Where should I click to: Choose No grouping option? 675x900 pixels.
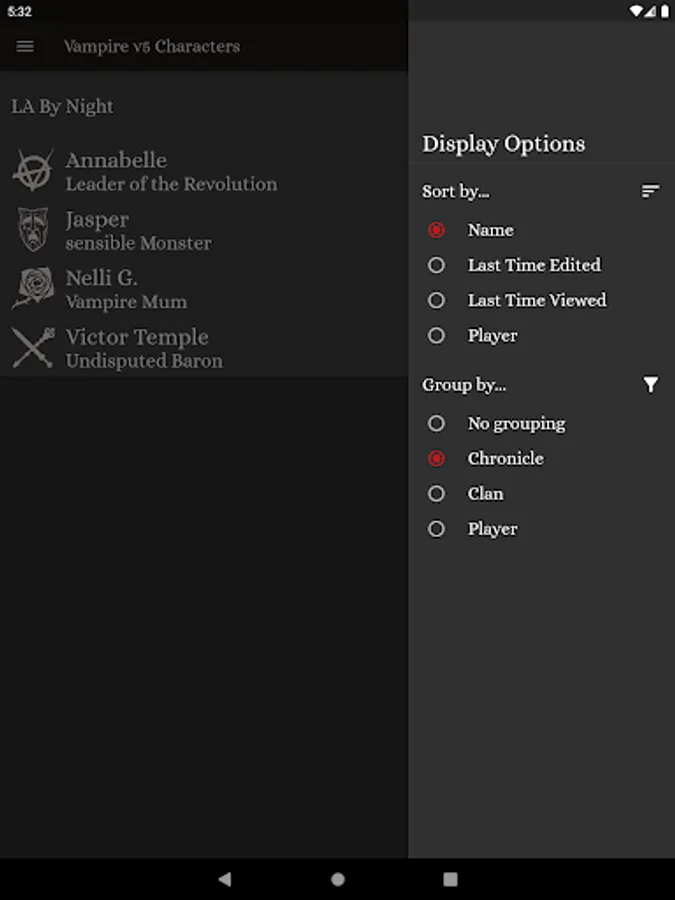437,424
